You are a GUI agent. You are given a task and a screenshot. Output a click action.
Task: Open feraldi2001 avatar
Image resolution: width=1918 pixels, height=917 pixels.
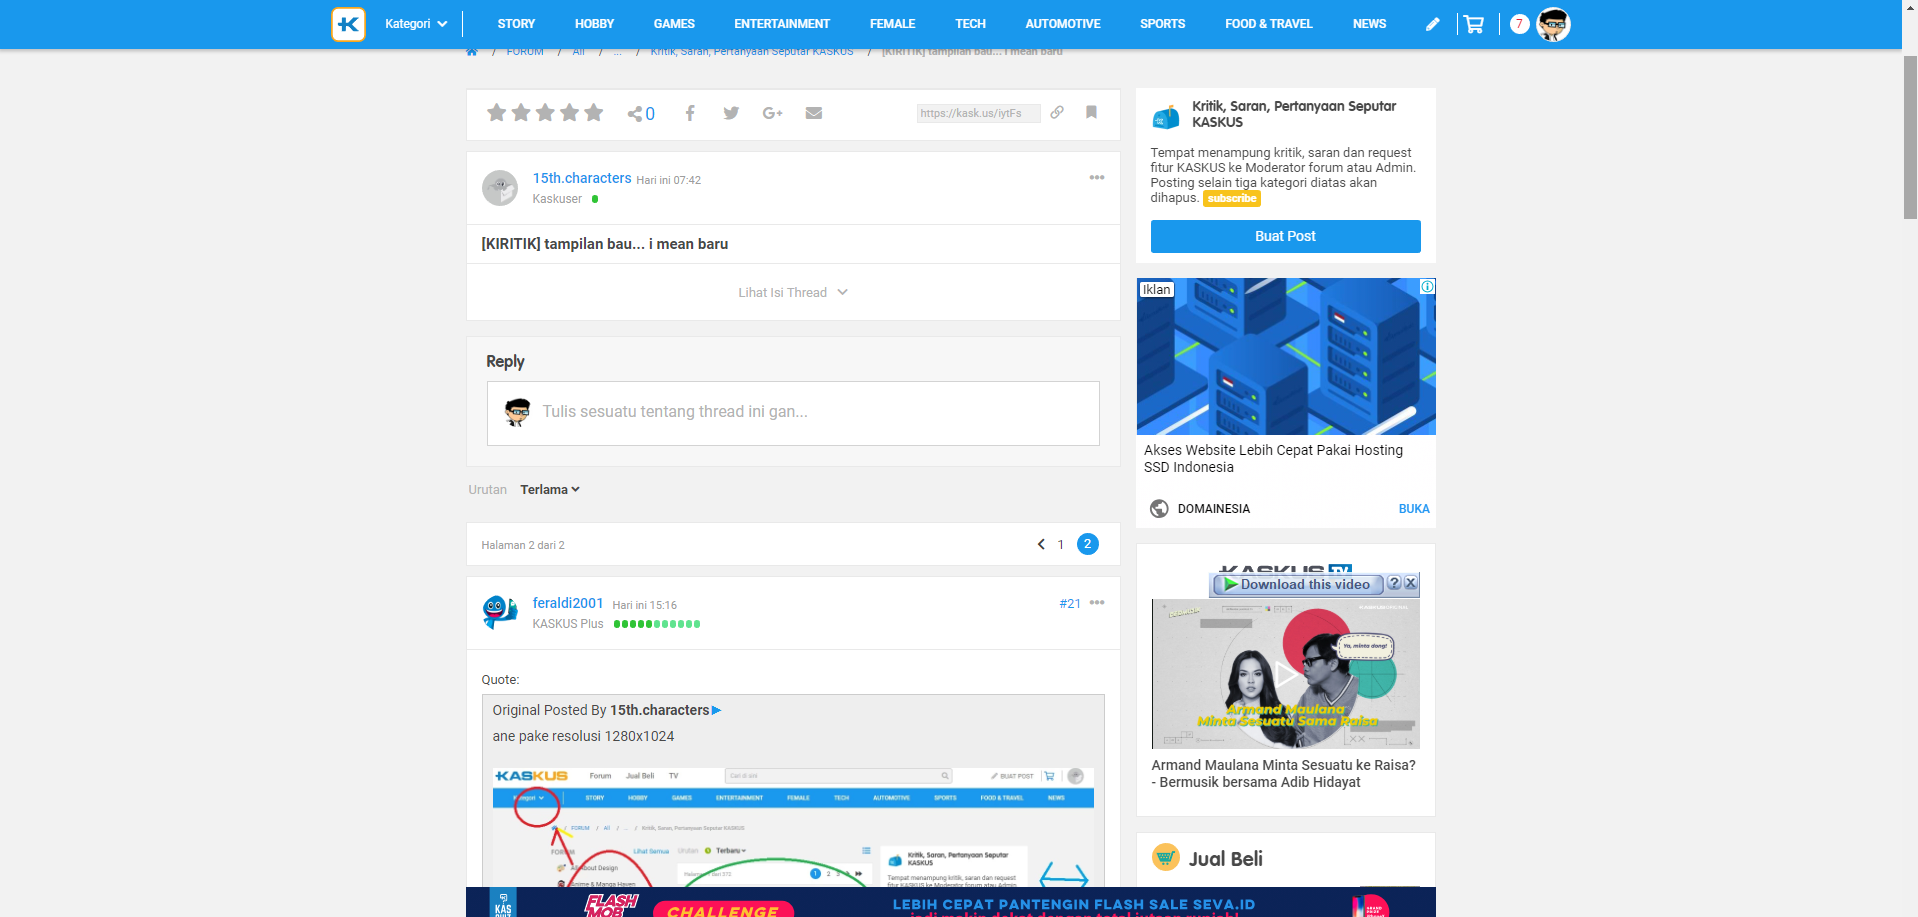pos(499,611)
